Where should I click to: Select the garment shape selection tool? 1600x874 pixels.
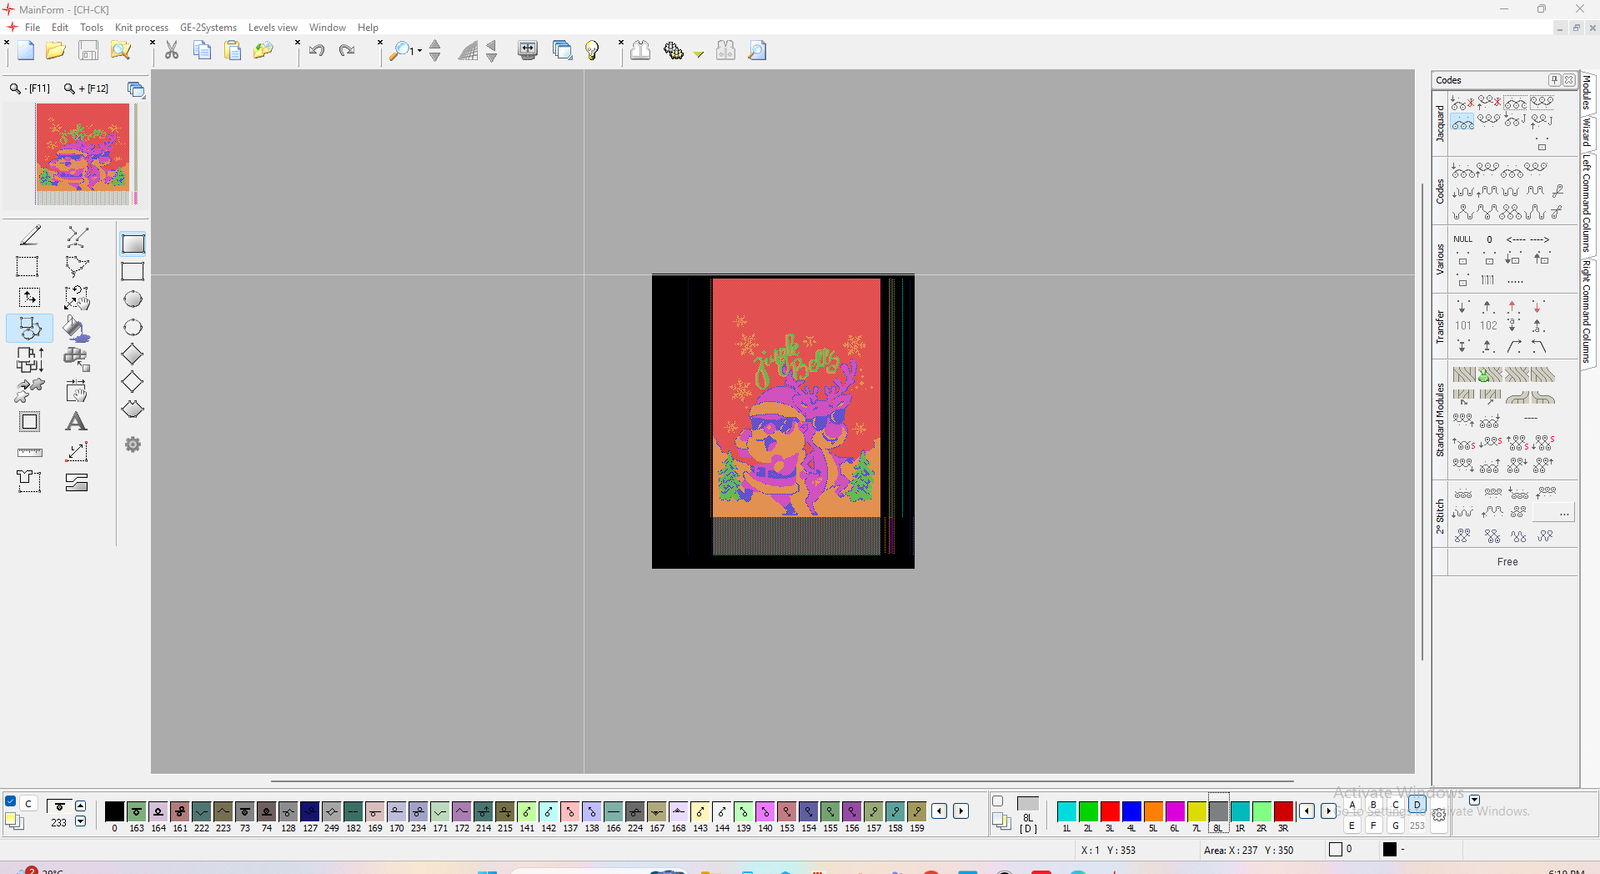(x=29, y=482)
